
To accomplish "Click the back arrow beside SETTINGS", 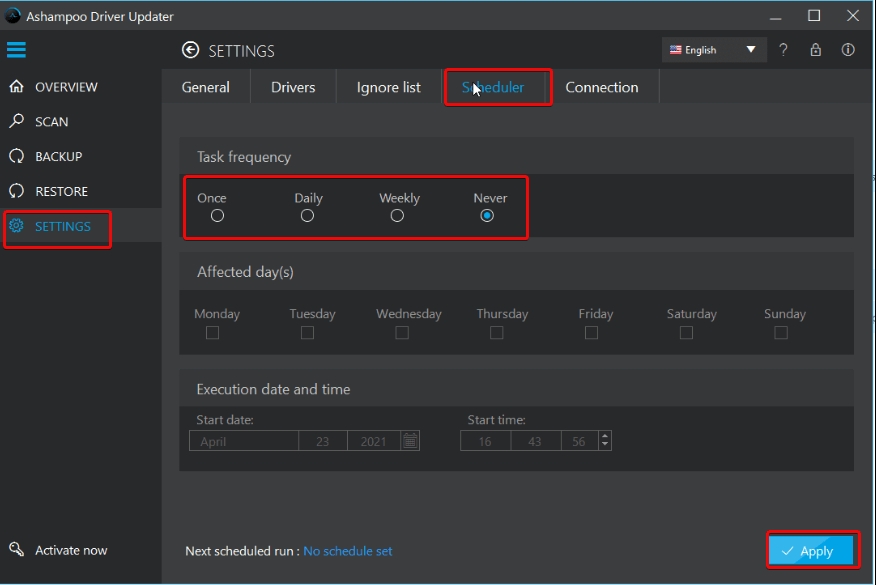I will click(190, 50).
